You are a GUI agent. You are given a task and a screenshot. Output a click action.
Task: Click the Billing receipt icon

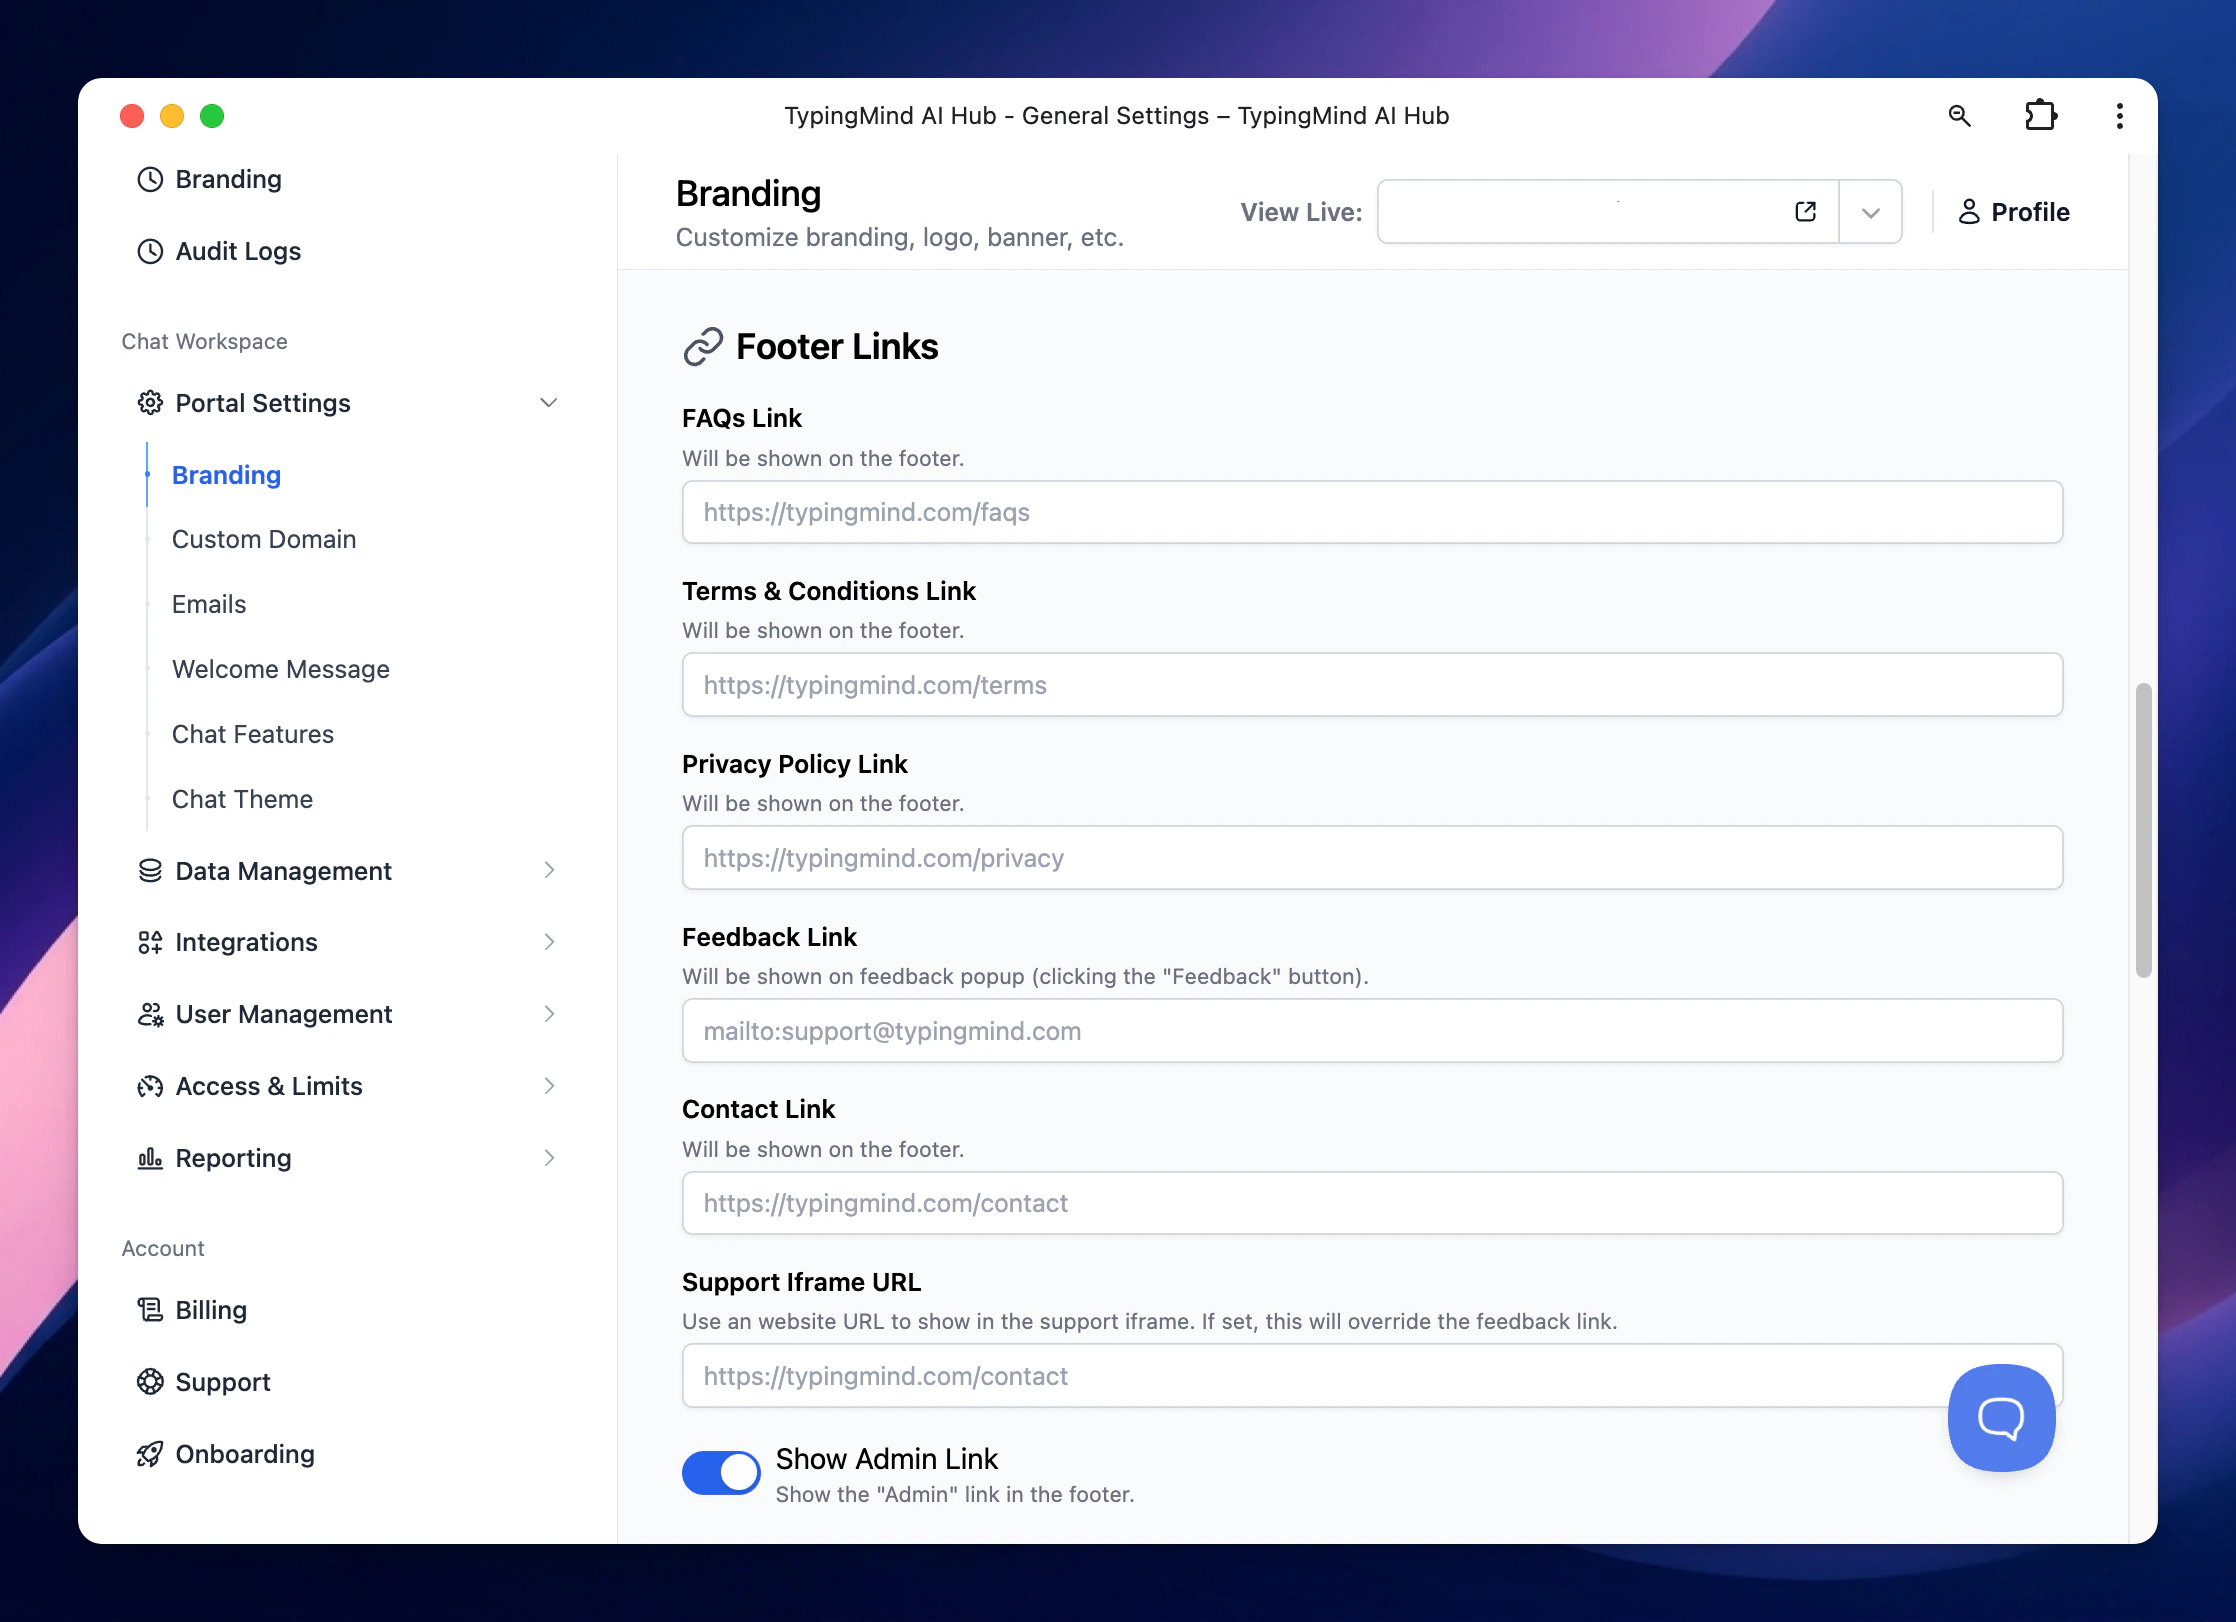(150, 1310)
